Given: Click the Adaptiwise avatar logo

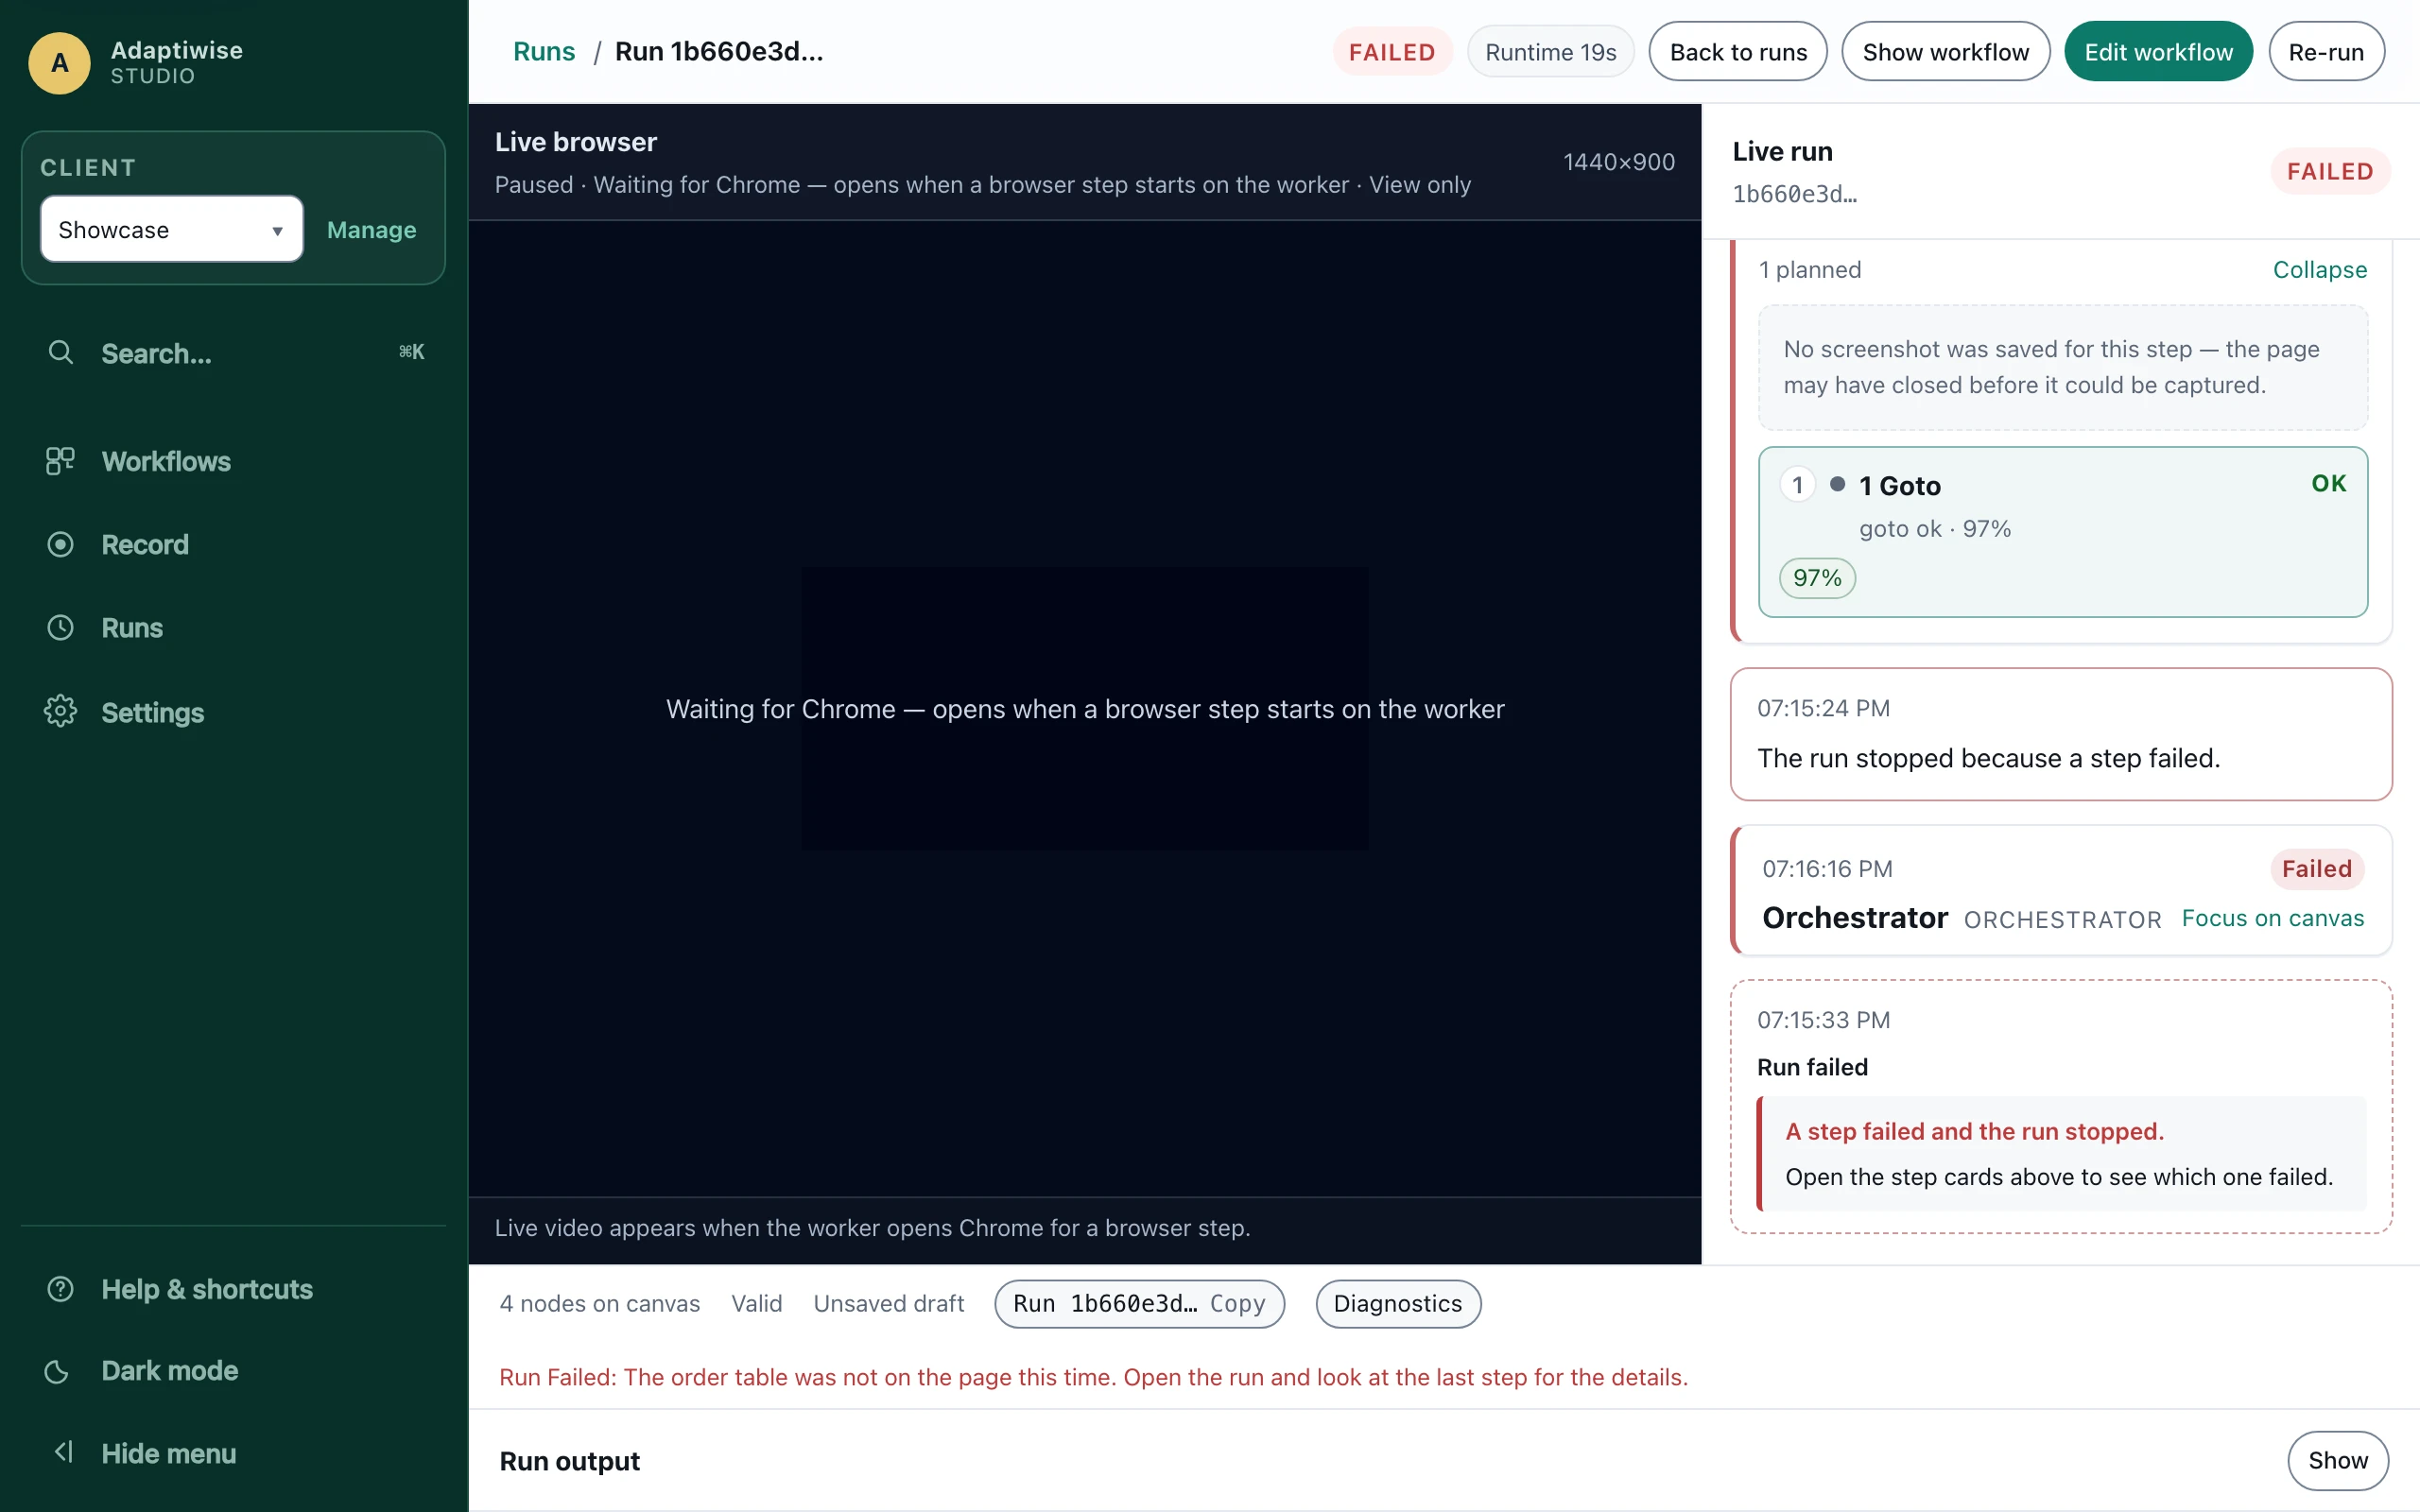Looking at the screenshot, I should click(x=60, y=62).
